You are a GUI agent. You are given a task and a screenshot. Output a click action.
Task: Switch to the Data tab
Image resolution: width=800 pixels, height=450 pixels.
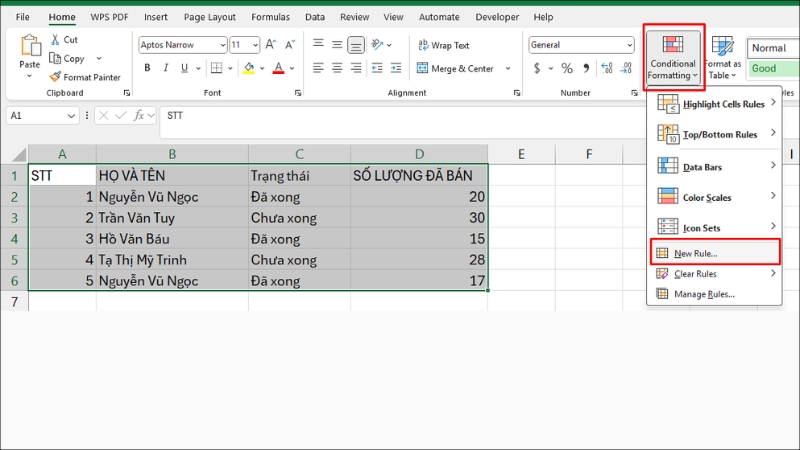tap(315, 17)
